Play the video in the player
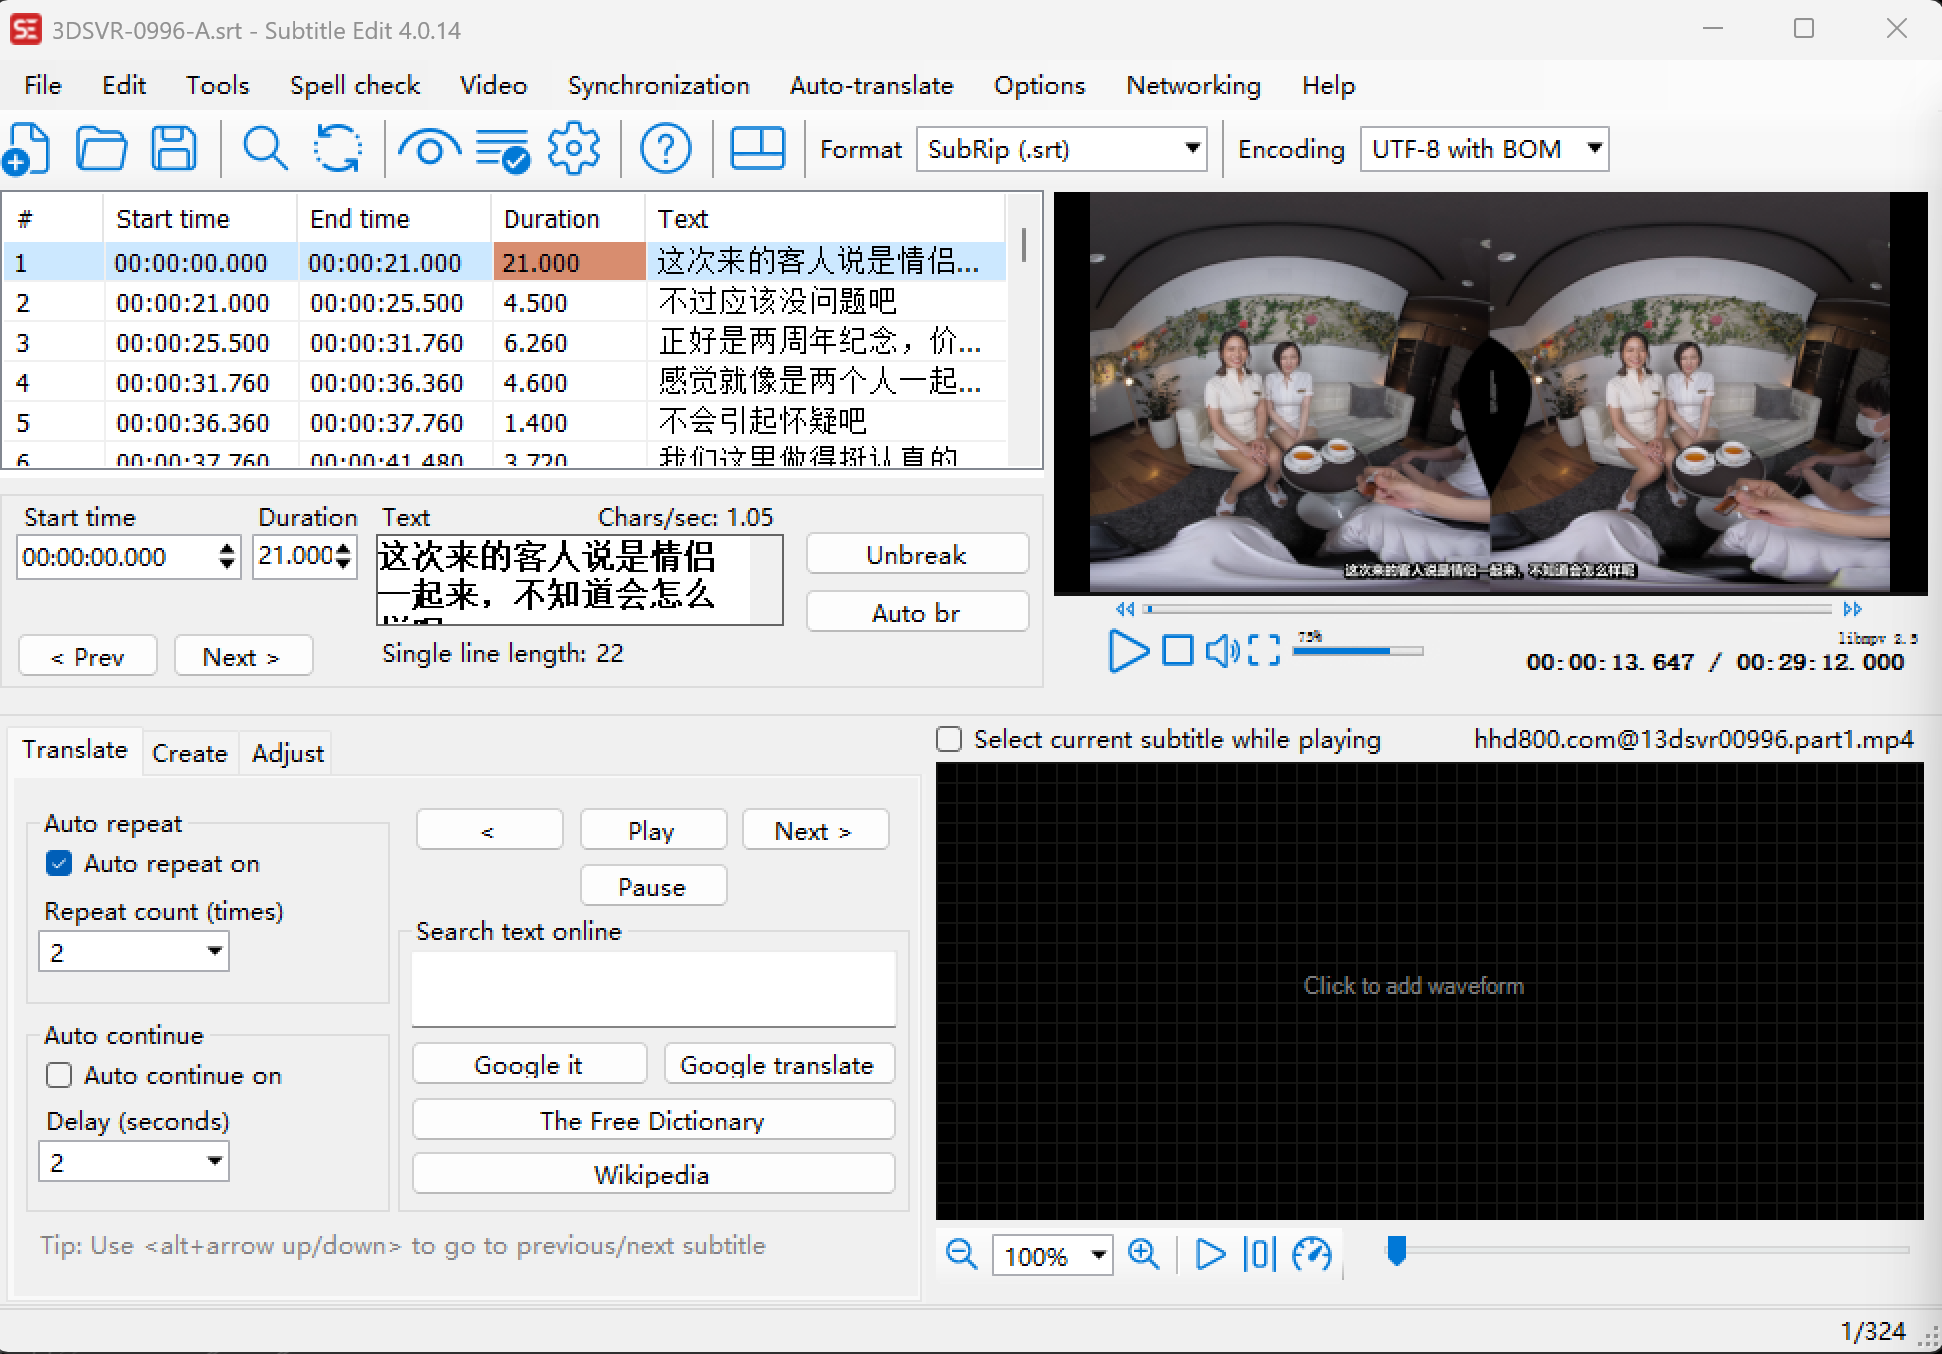1942x1354 pixels. [1128, 651]
